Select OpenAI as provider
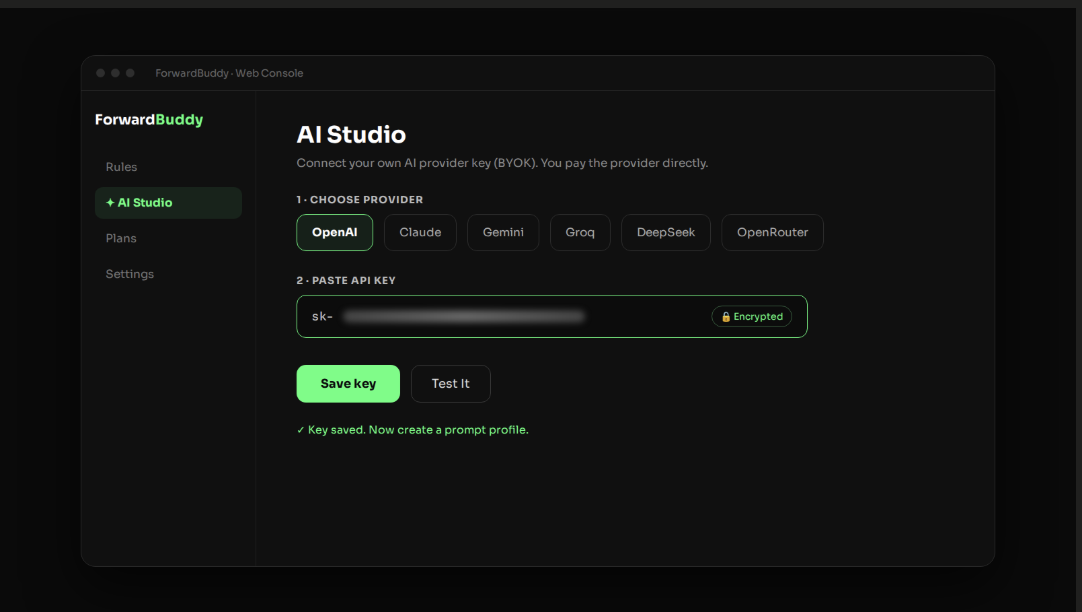This screenshot has width=1082, height=612. pos(335,233)
